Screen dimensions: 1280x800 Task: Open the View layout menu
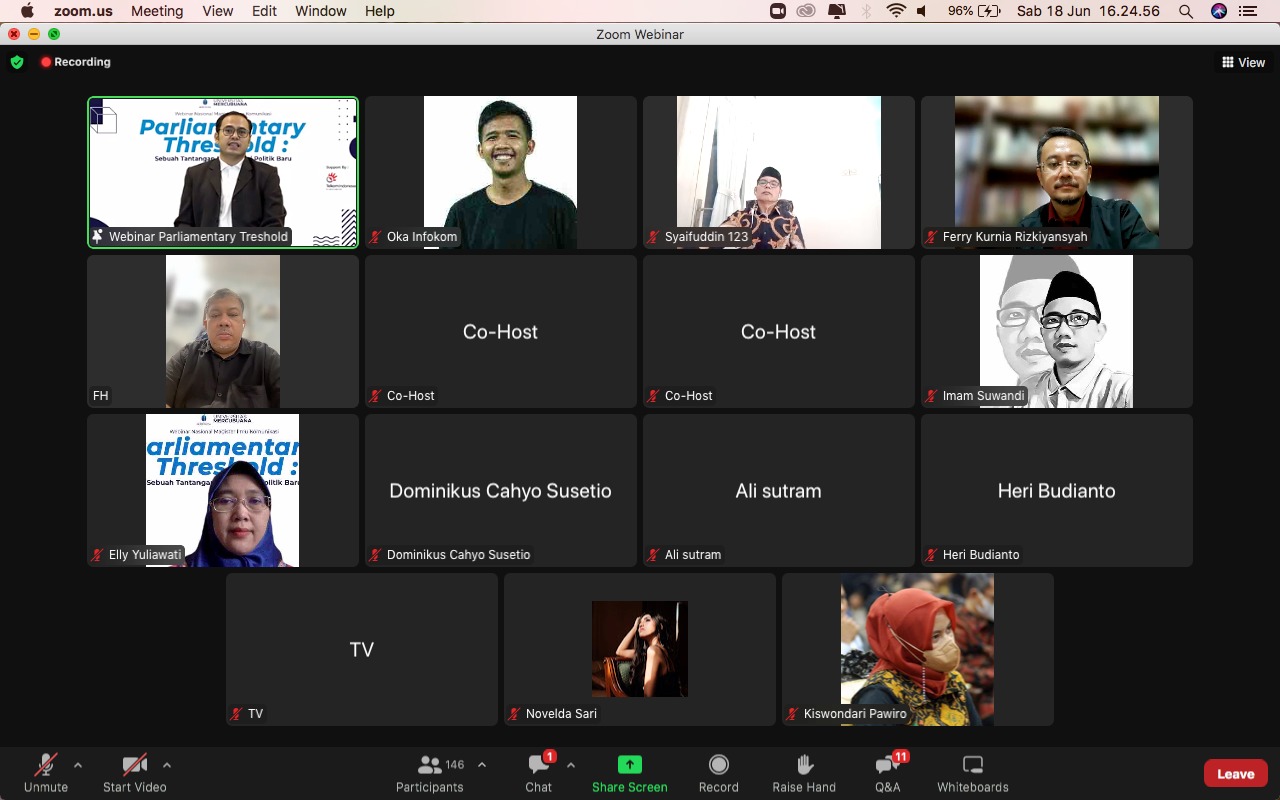pos(1243,62)
